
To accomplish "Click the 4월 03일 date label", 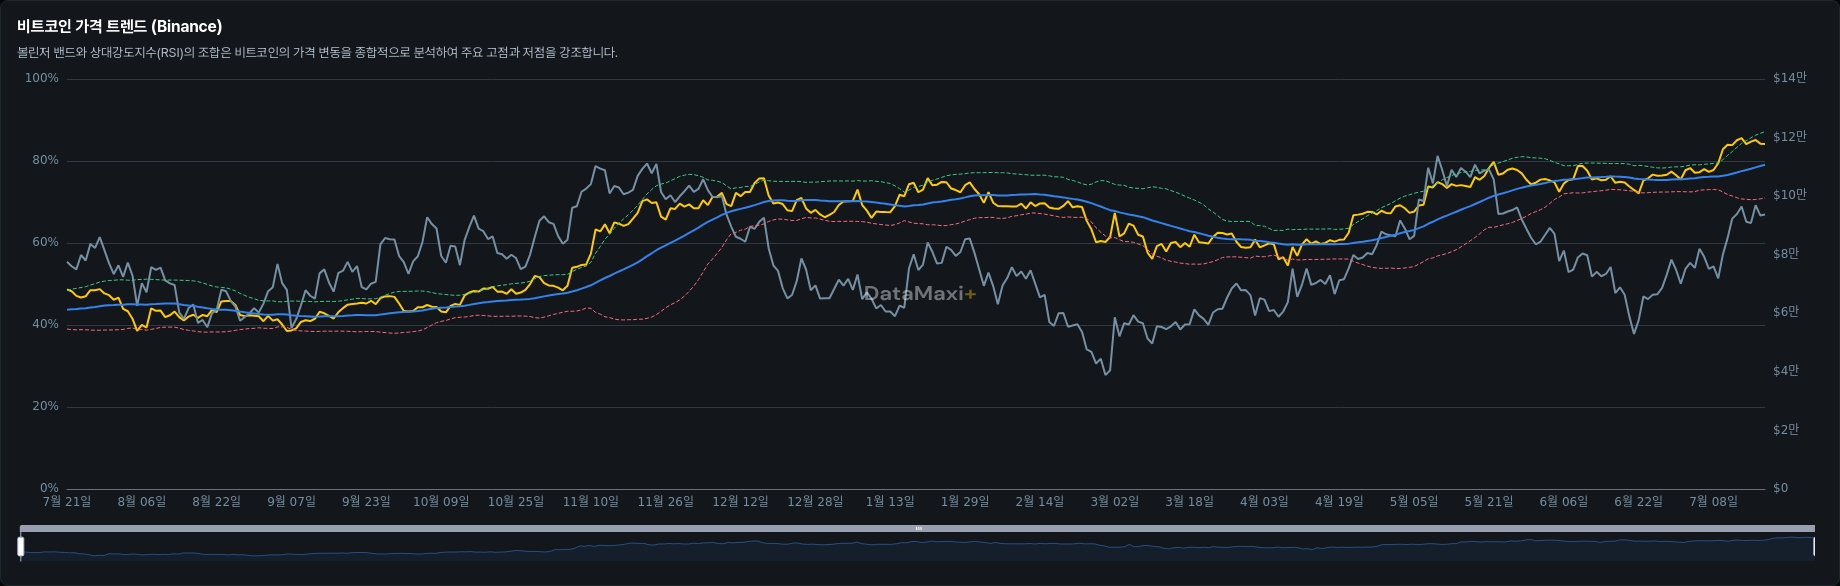I will [x=1264, y=501].
